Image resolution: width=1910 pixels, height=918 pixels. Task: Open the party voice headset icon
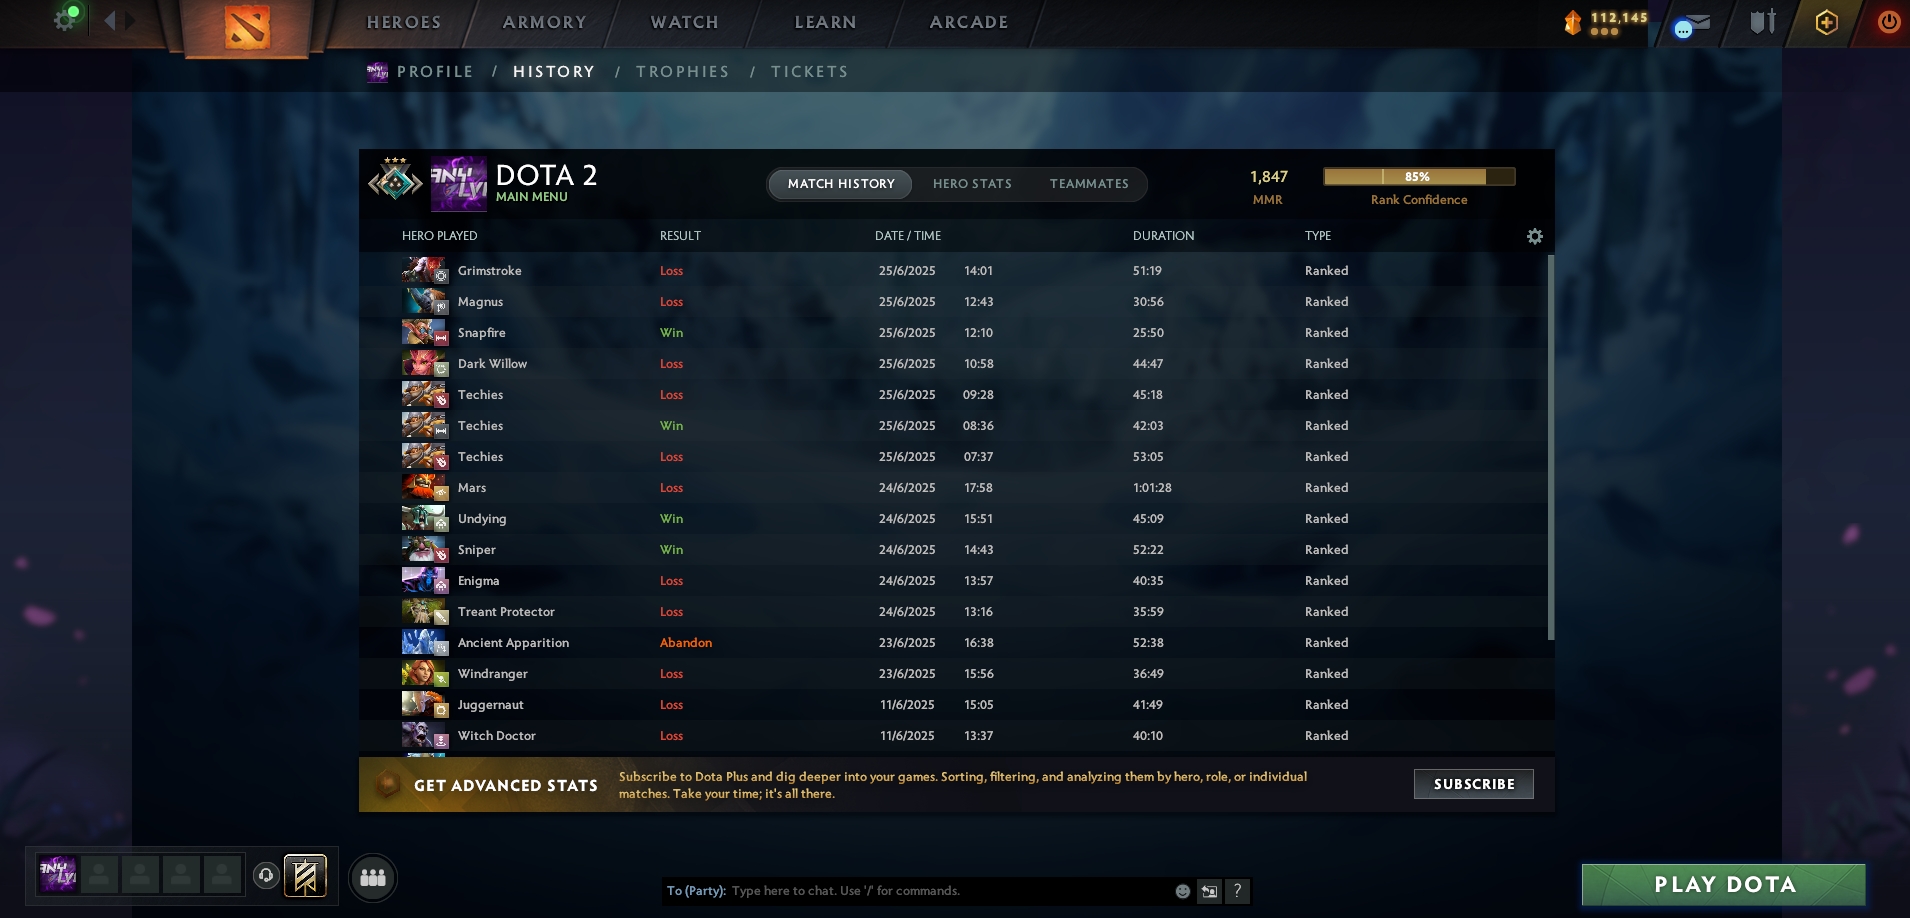(266, 876)
